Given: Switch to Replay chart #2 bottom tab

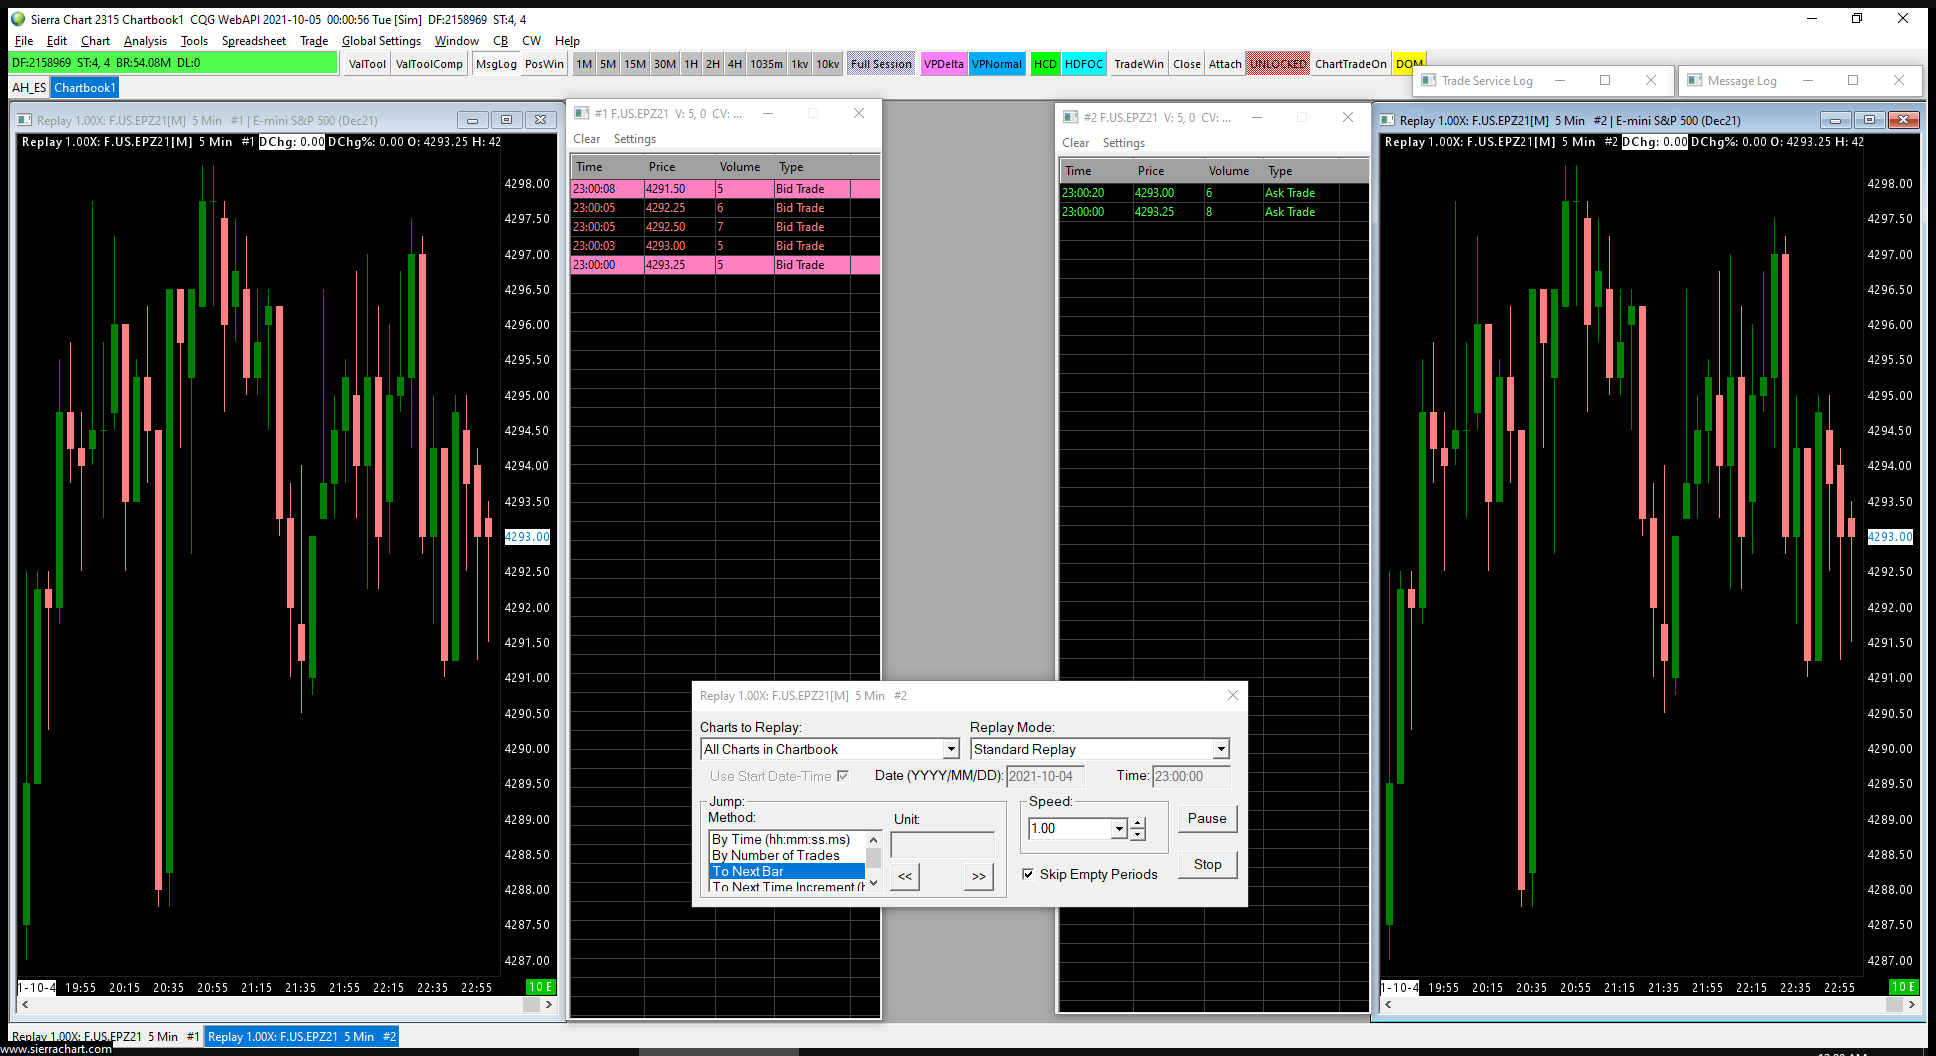Looking at the screenshot, I should coord(302,1036).
